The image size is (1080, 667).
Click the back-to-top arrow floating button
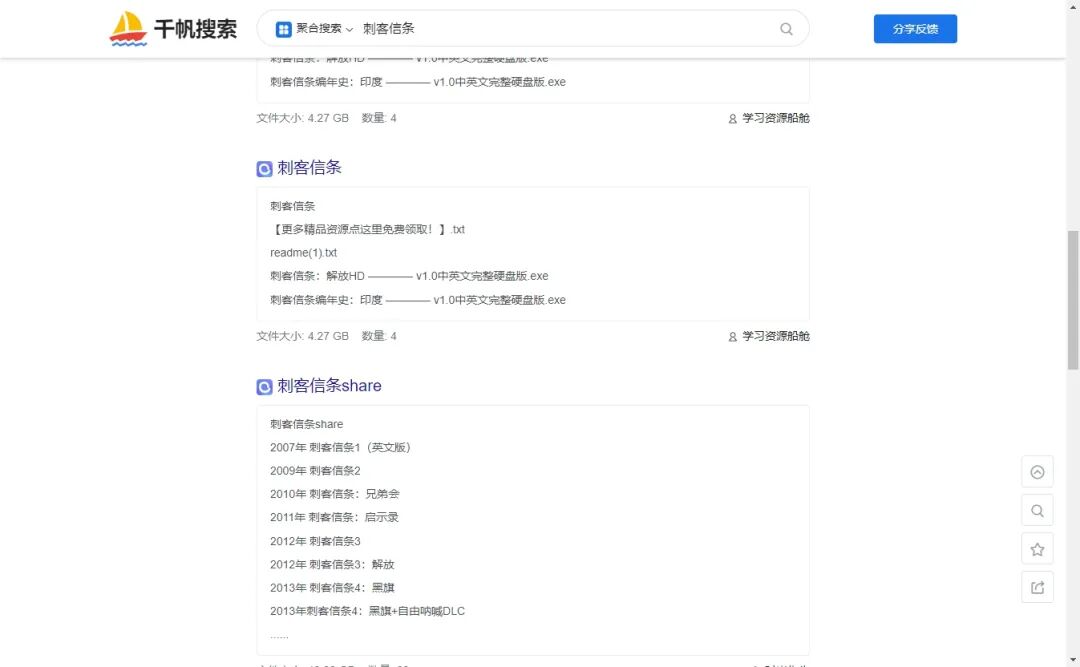[x=1037, y=472]
